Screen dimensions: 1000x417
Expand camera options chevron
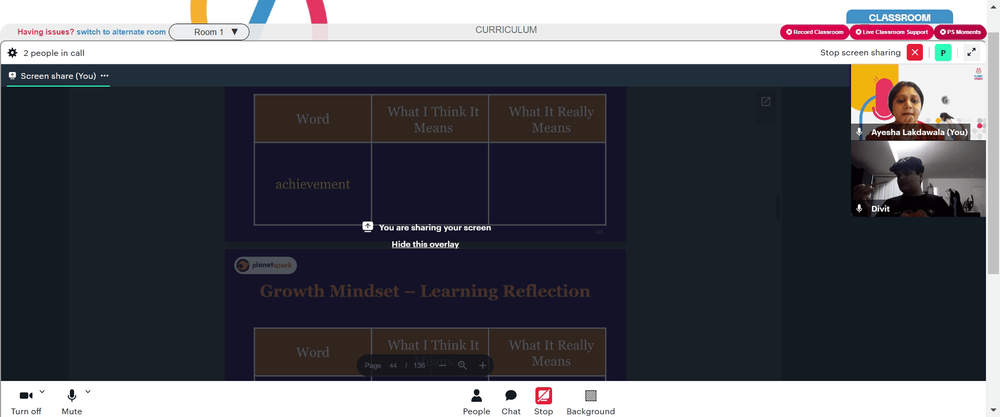point(42,391)
